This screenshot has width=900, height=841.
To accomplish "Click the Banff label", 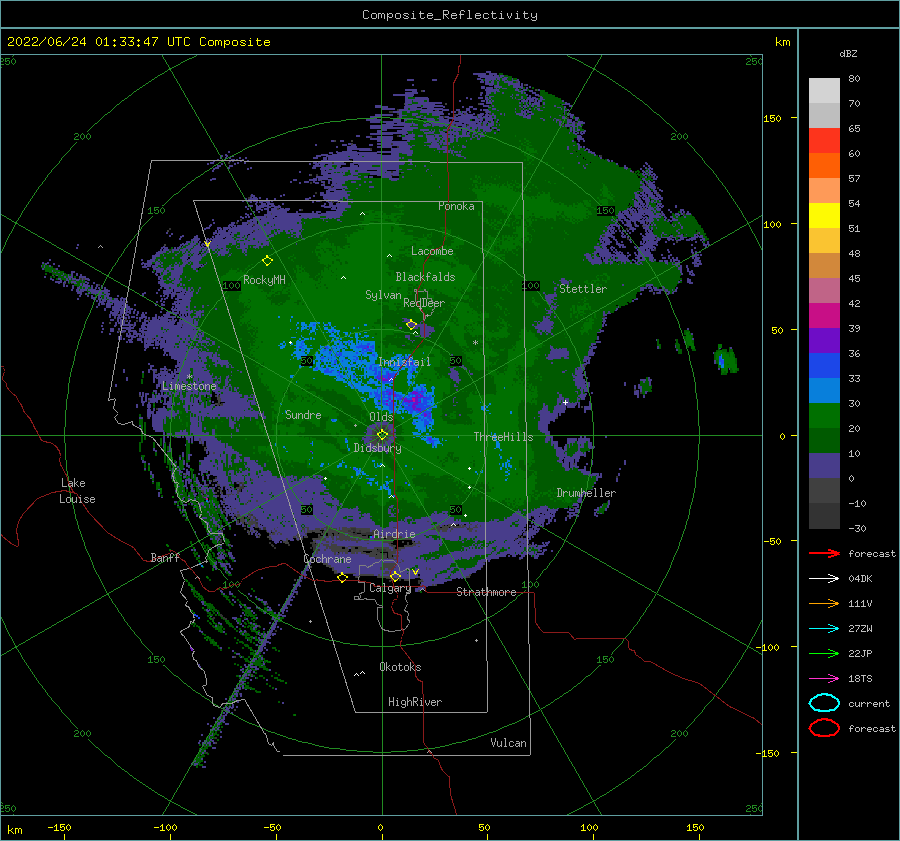I will (165, 557).
